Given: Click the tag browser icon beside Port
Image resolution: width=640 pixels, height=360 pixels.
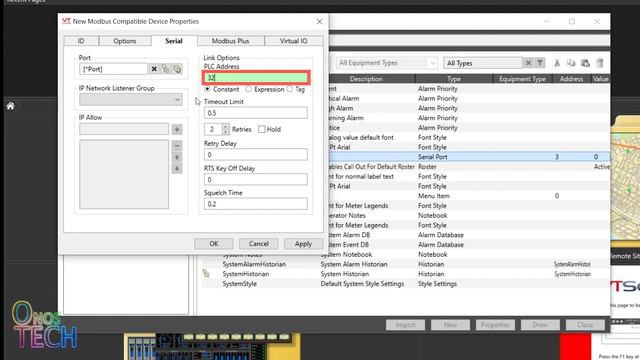Looking at the screenshot, I should (165, 69).
